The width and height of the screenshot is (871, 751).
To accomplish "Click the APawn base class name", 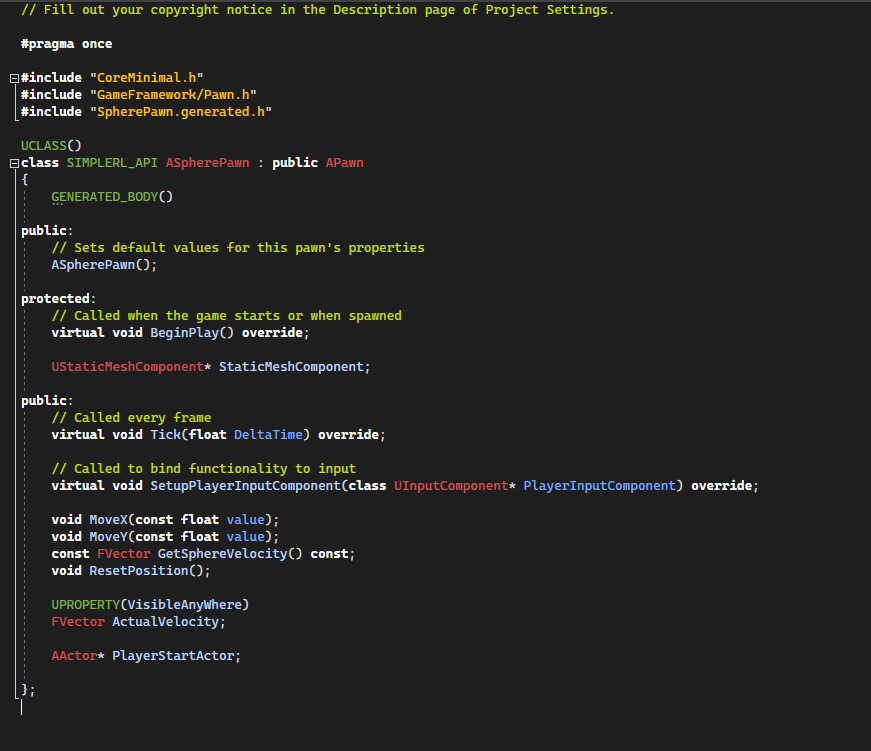I will (x=344, y=163).
